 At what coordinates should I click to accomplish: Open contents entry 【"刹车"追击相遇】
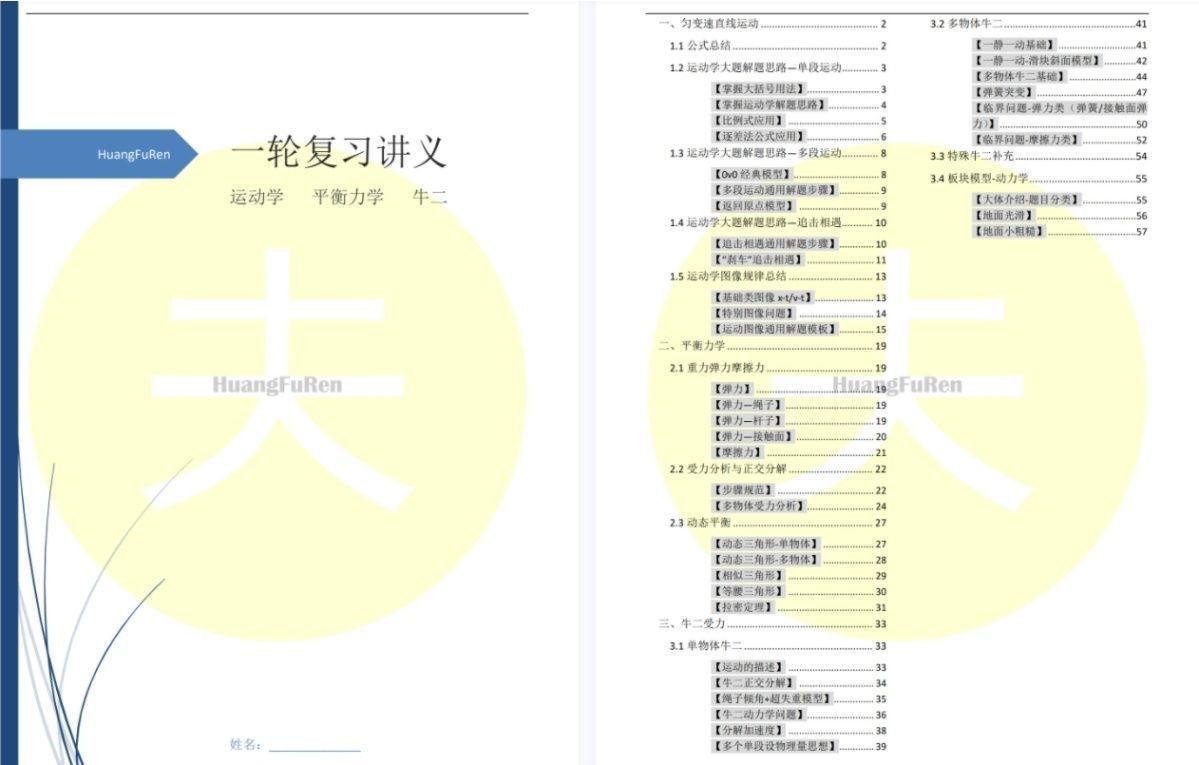[799, 260]
